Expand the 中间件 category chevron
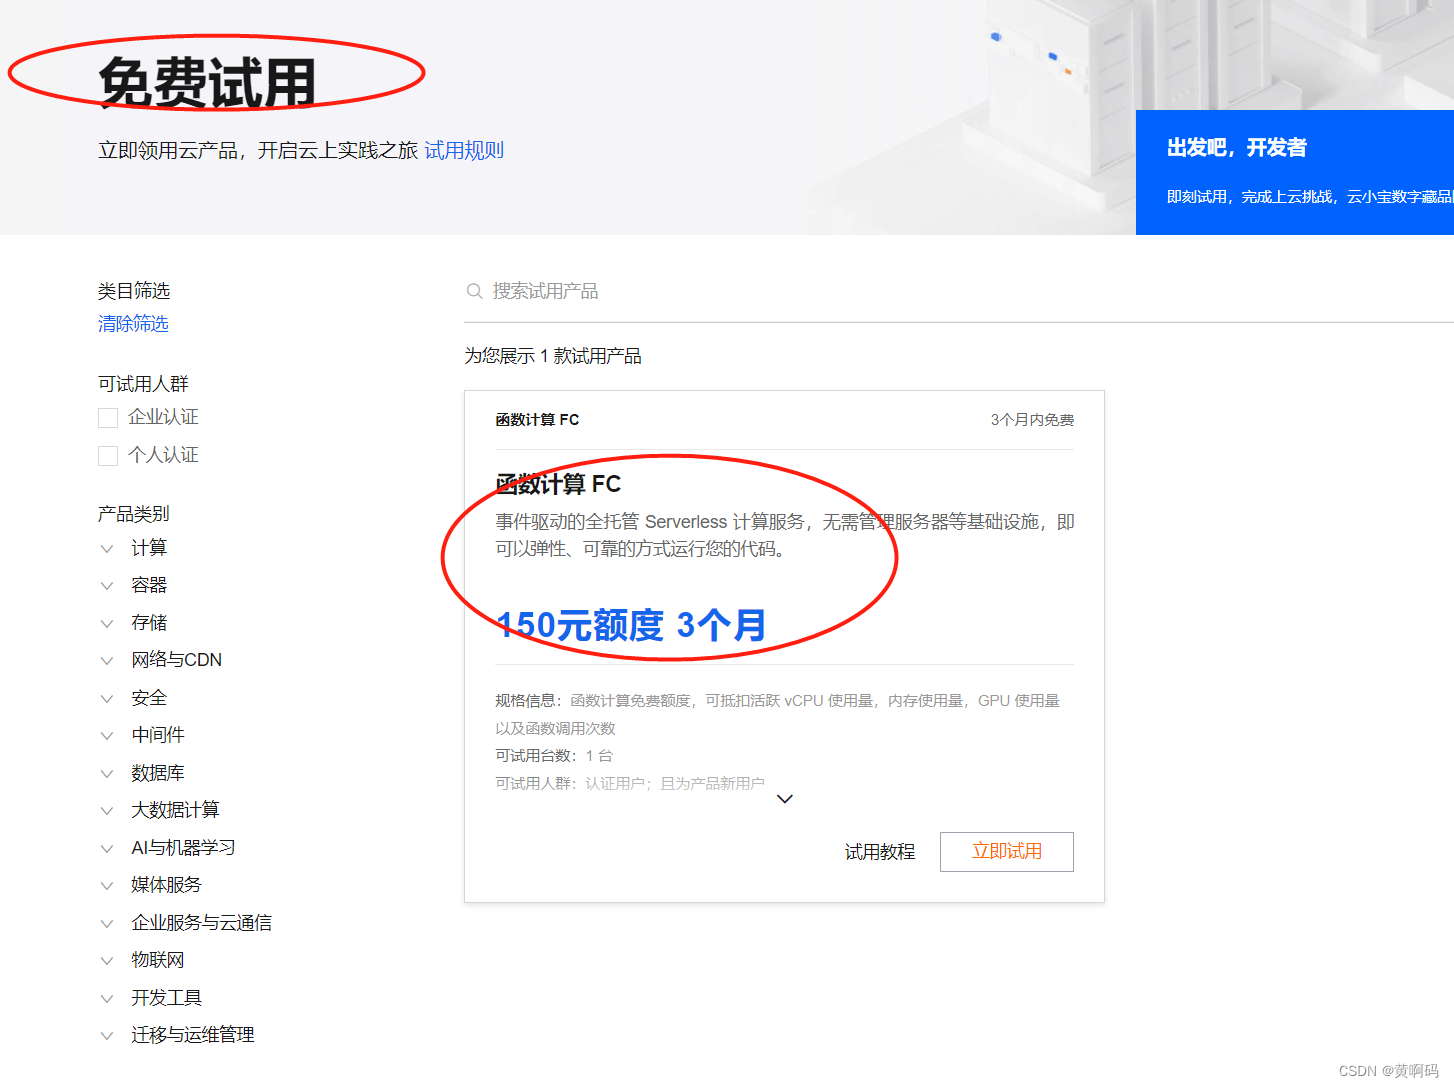Viewport: 1454px width, 1088px height. 107,736
